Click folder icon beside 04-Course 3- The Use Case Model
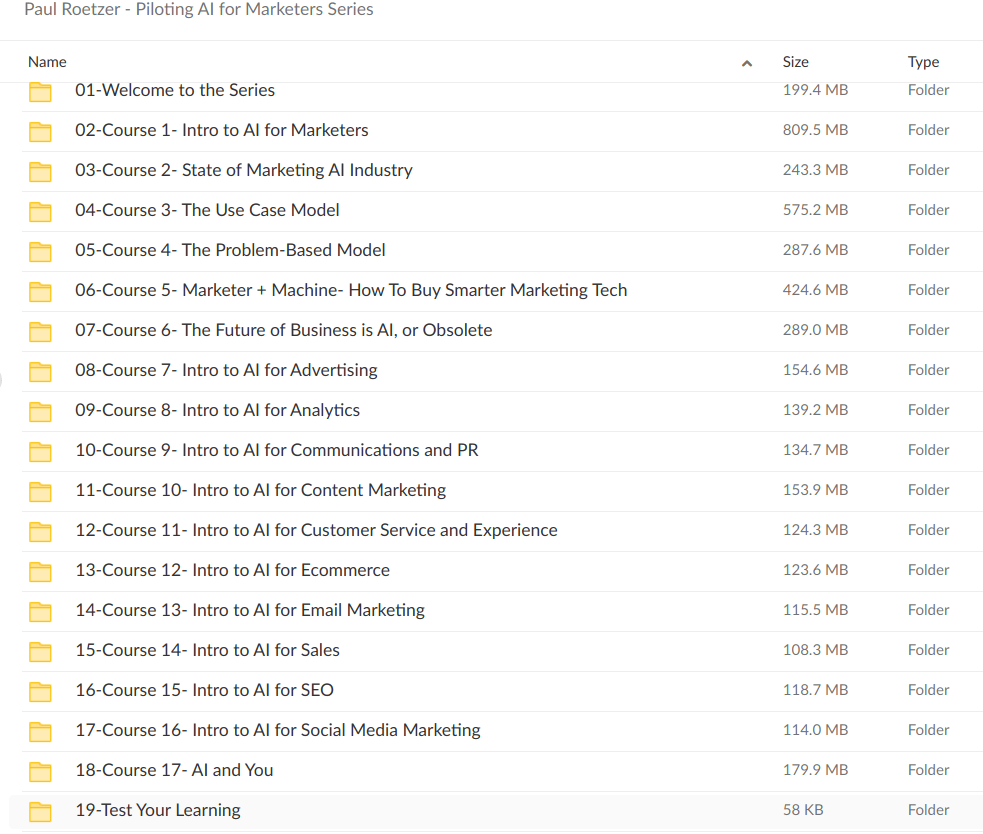The width and height of the screenshot is (983, 834). click(x=40, y=211)
